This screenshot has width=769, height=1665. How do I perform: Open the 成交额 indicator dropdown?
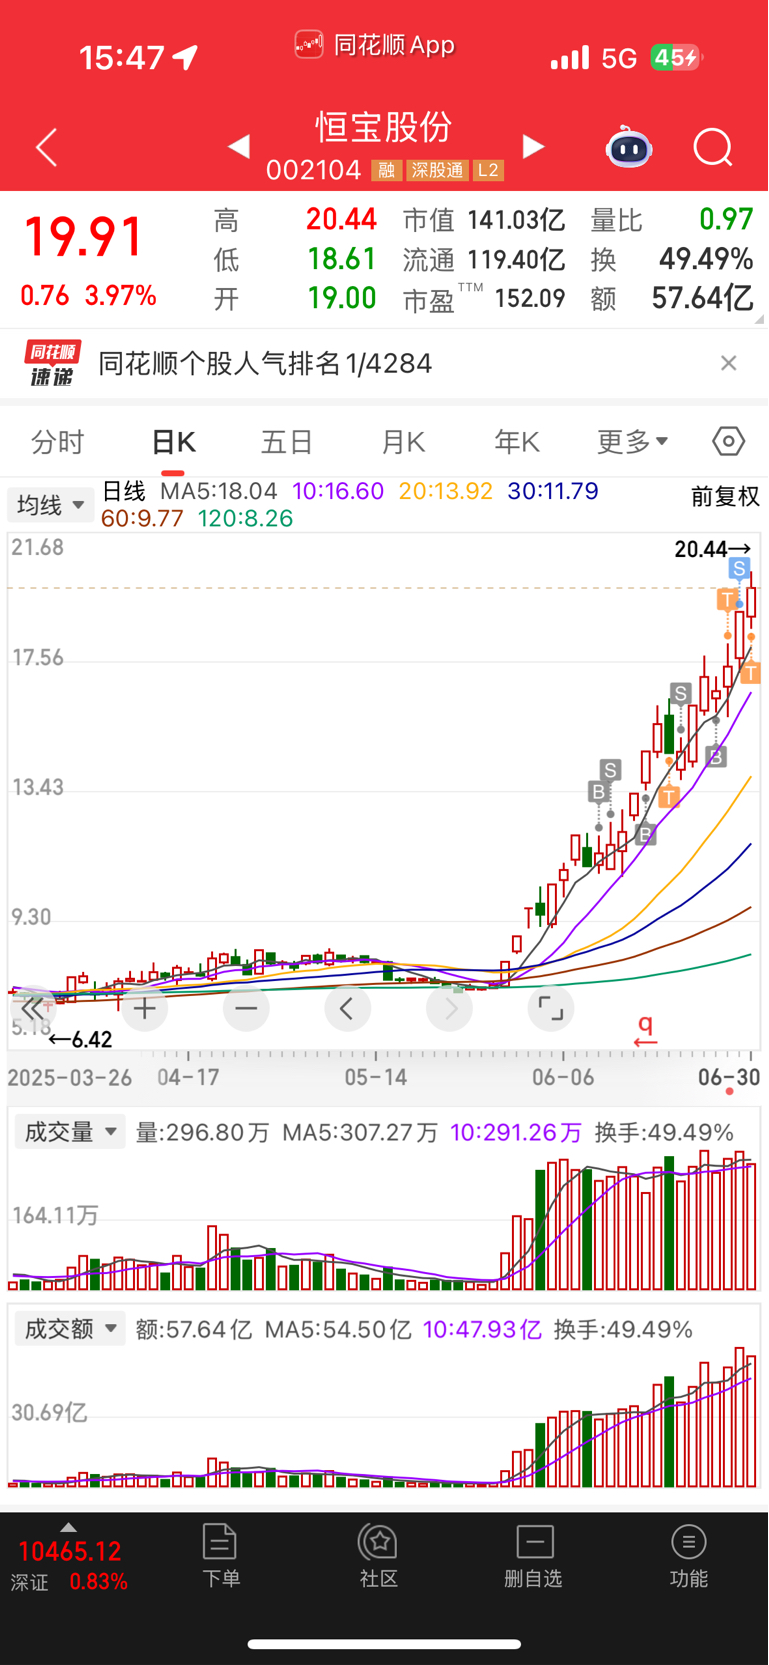(x=69, y=1329)
